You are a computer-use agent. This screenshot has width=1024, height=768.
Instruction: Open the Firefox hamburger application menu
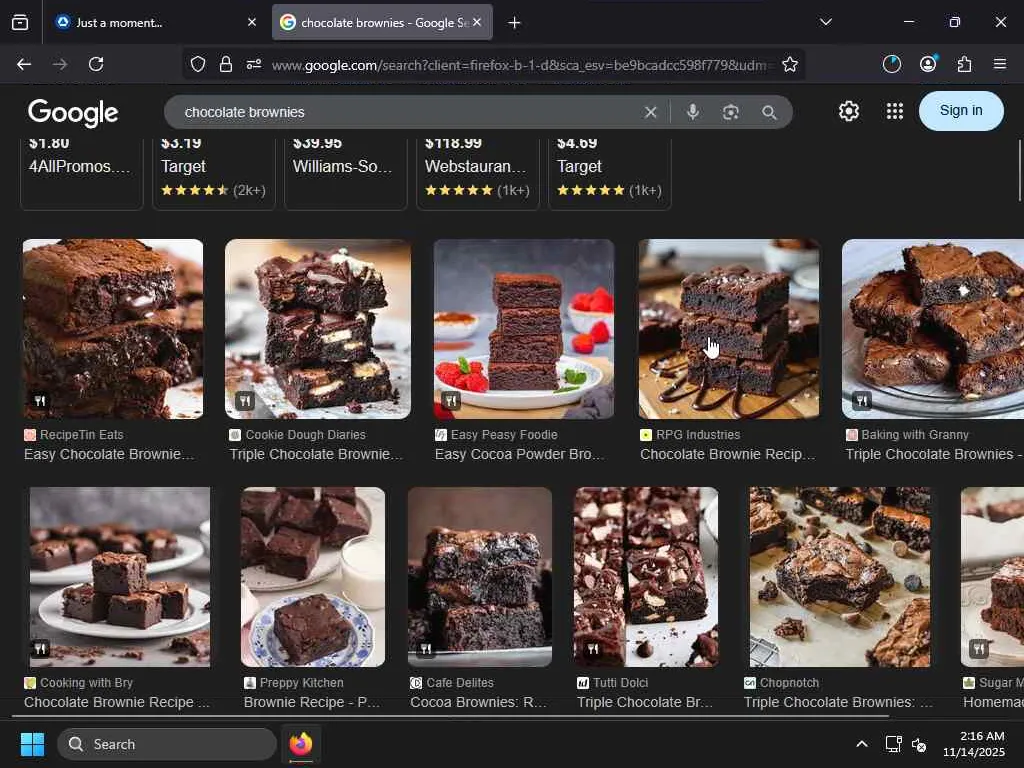coord(1000,64)
